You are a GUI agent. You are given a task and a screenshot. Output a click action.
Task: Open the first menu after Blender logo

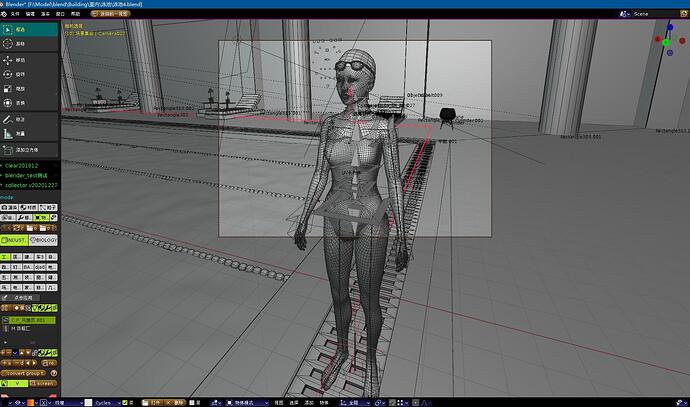(15, 14)
